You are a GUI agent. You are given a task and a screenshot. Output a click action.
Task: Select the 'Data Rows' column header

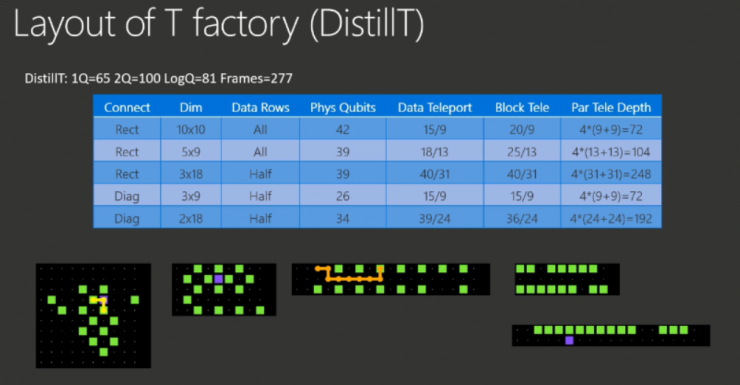click(261, 108)
